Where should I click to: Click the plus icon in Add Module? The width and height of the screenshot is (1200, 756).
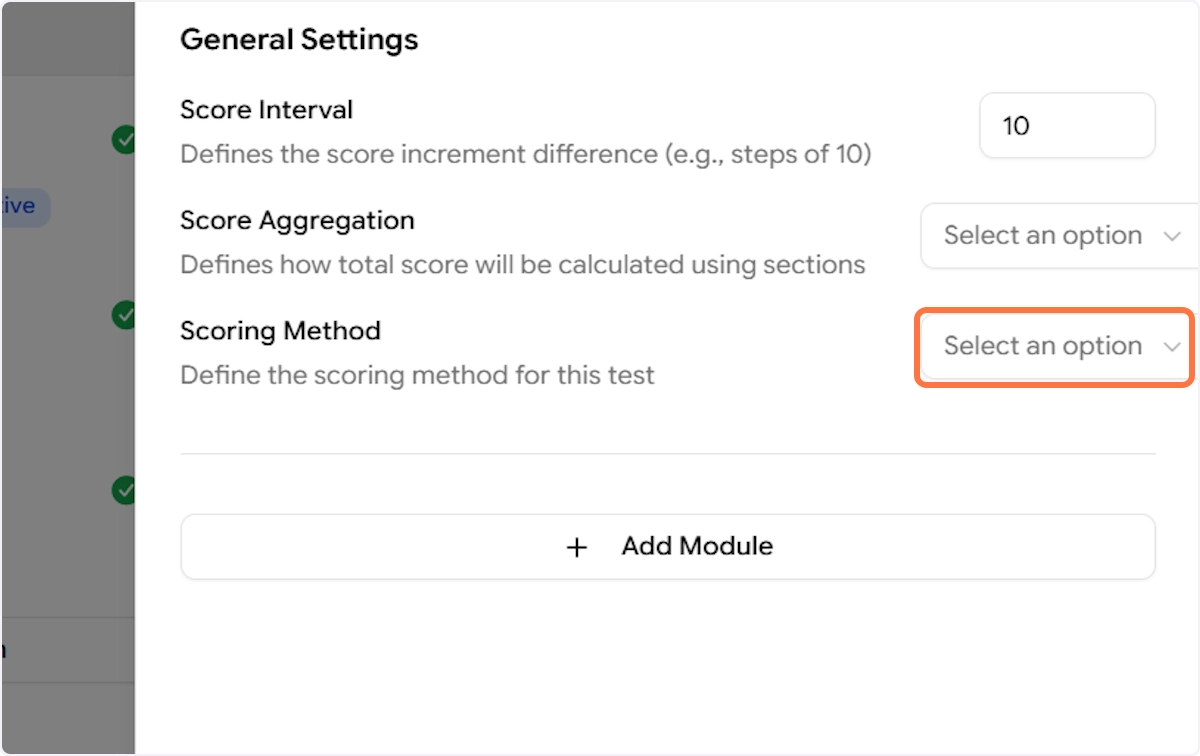click(x=577, y=547)
